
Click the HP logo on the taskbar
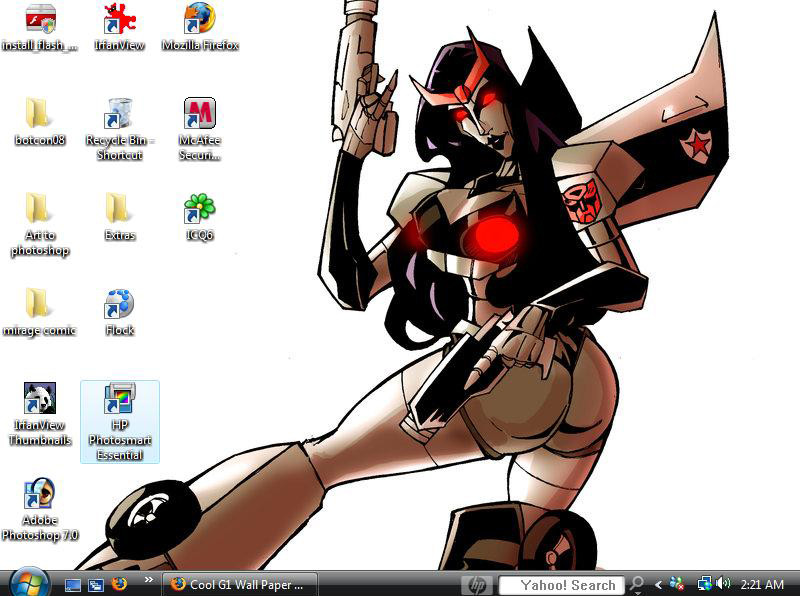pyautogui.click(x=477, y=585)
